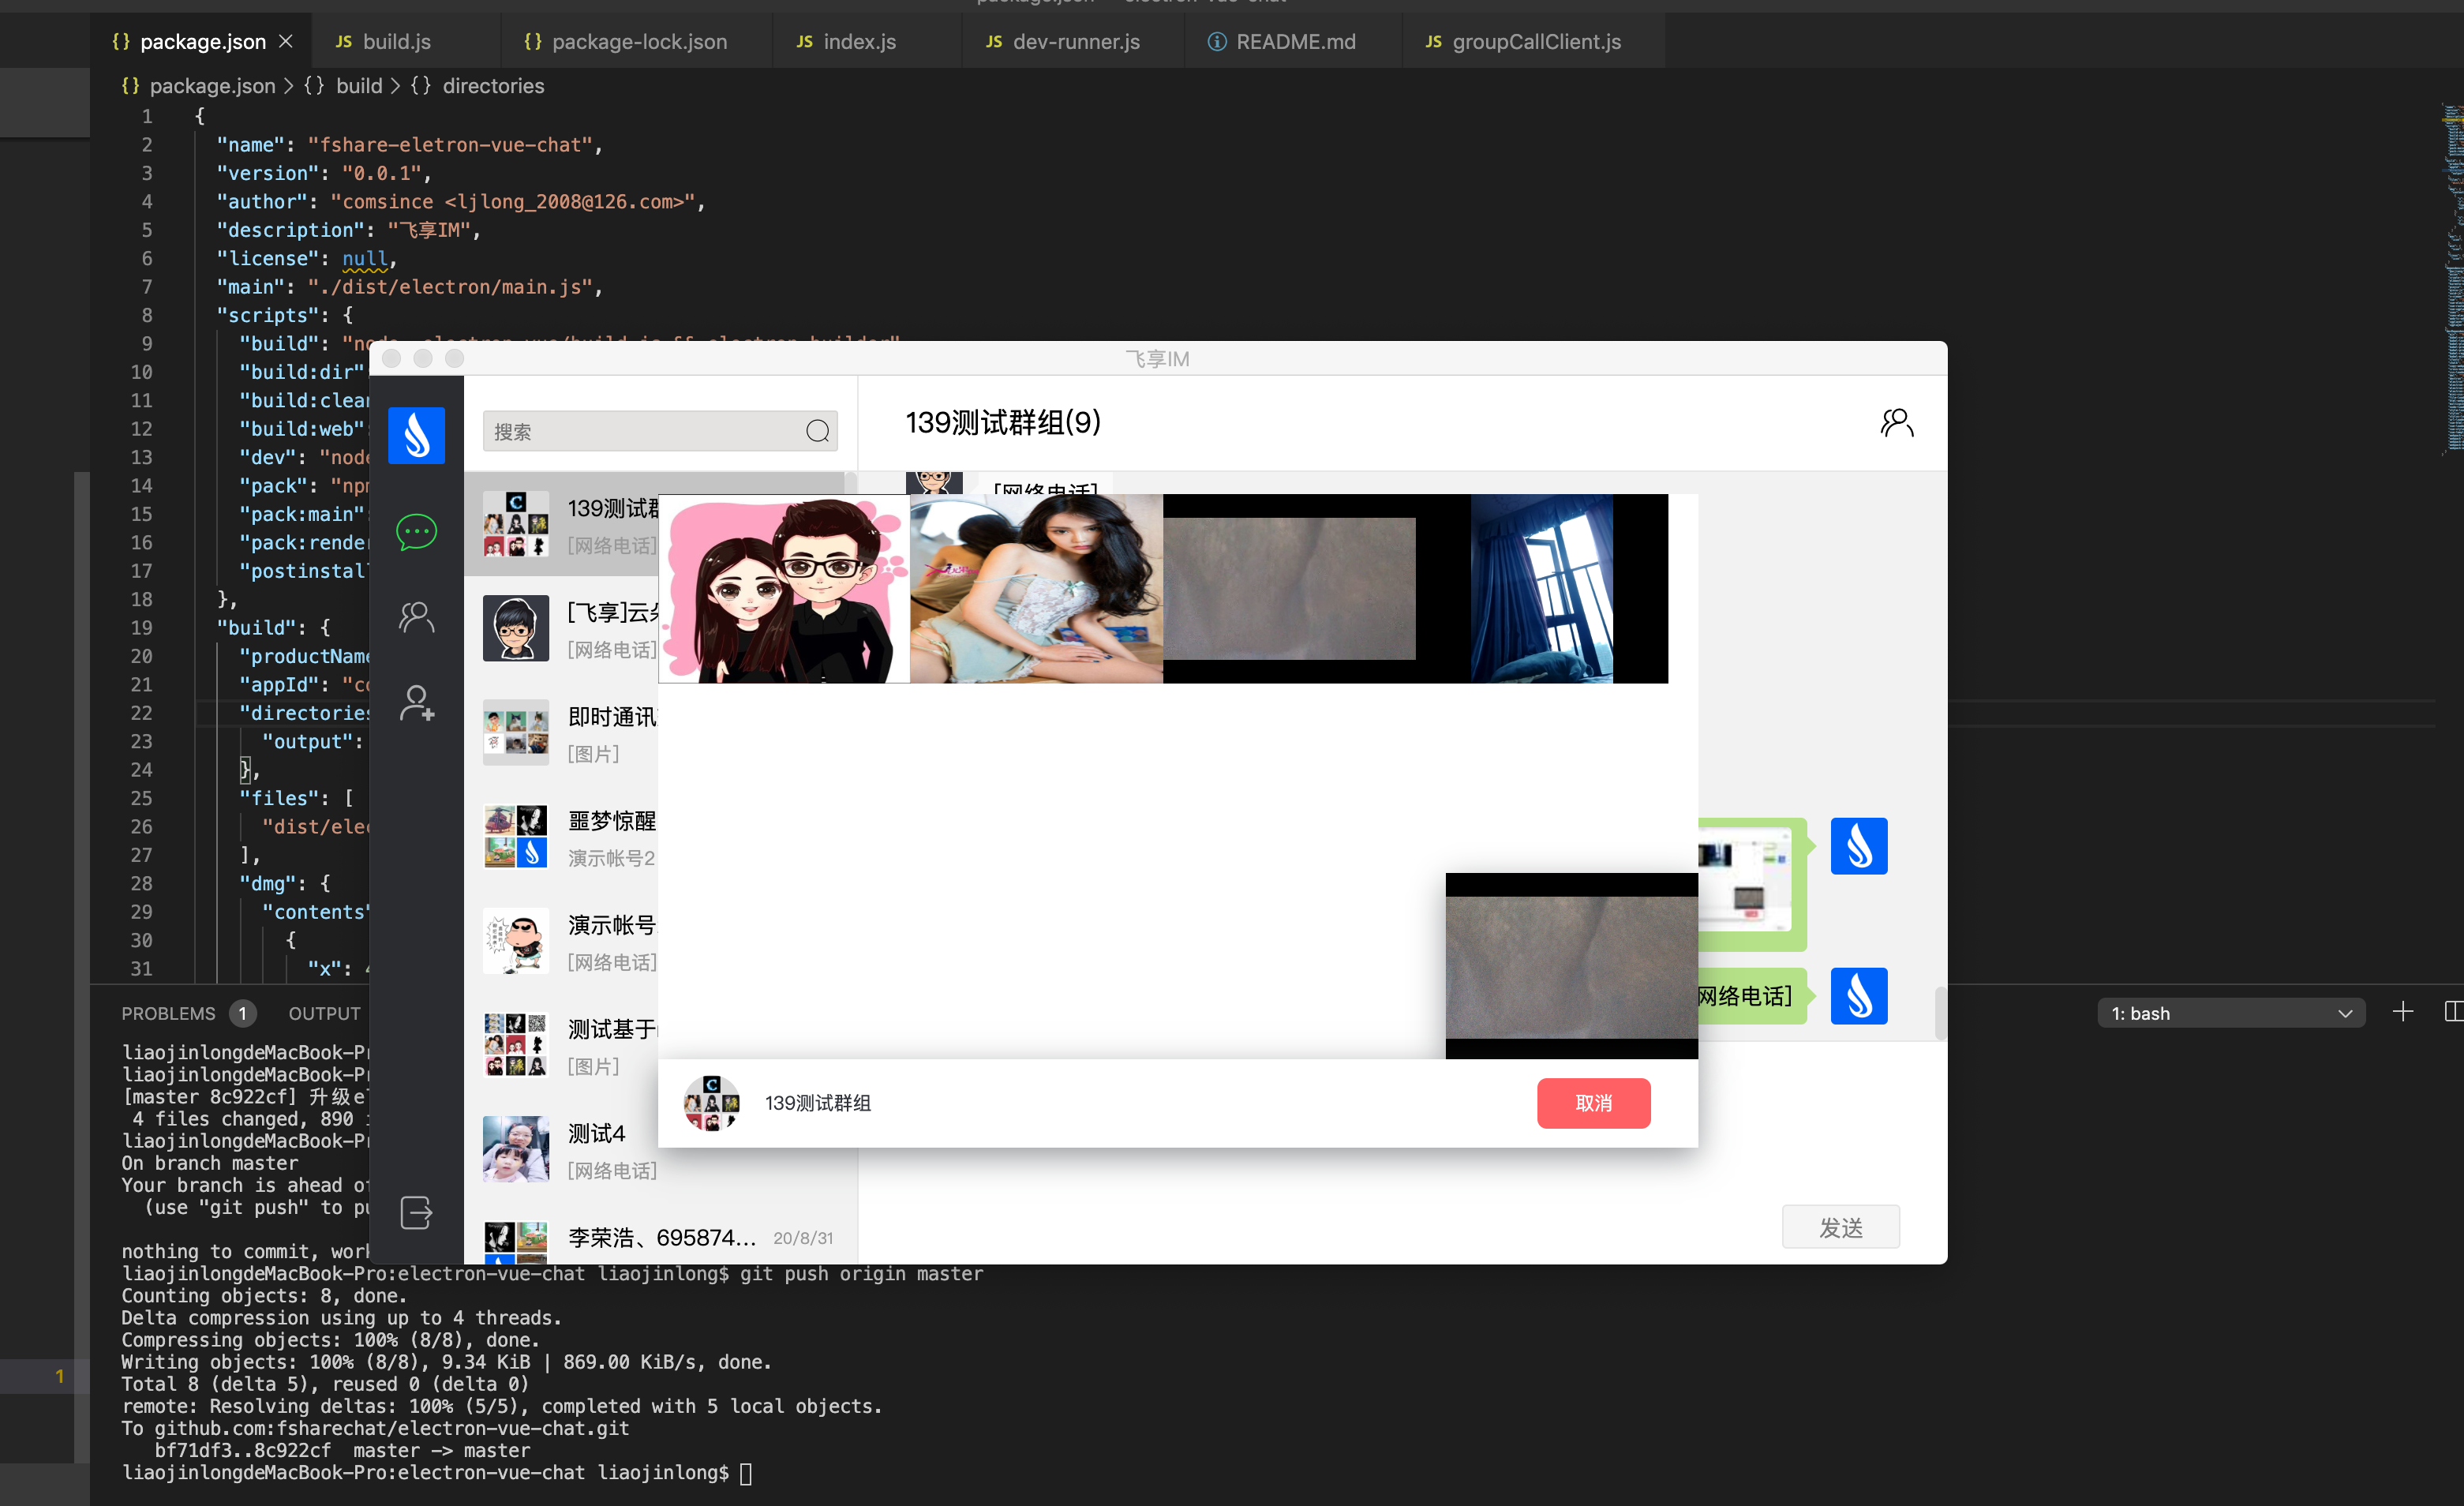The height and width of the screenshot is (1506, 2464).
Task: Switch to the README.md tab
Action: point(1294,41)
